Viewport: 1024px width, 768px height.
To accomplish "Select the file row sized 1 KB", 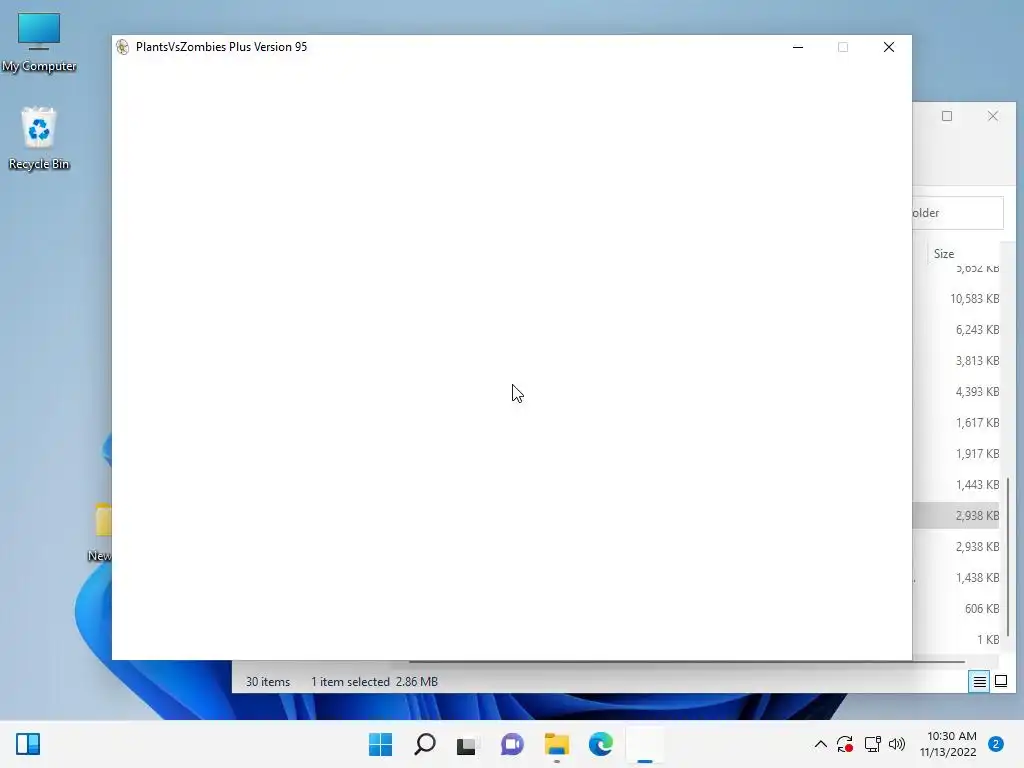I will point(956,639).
